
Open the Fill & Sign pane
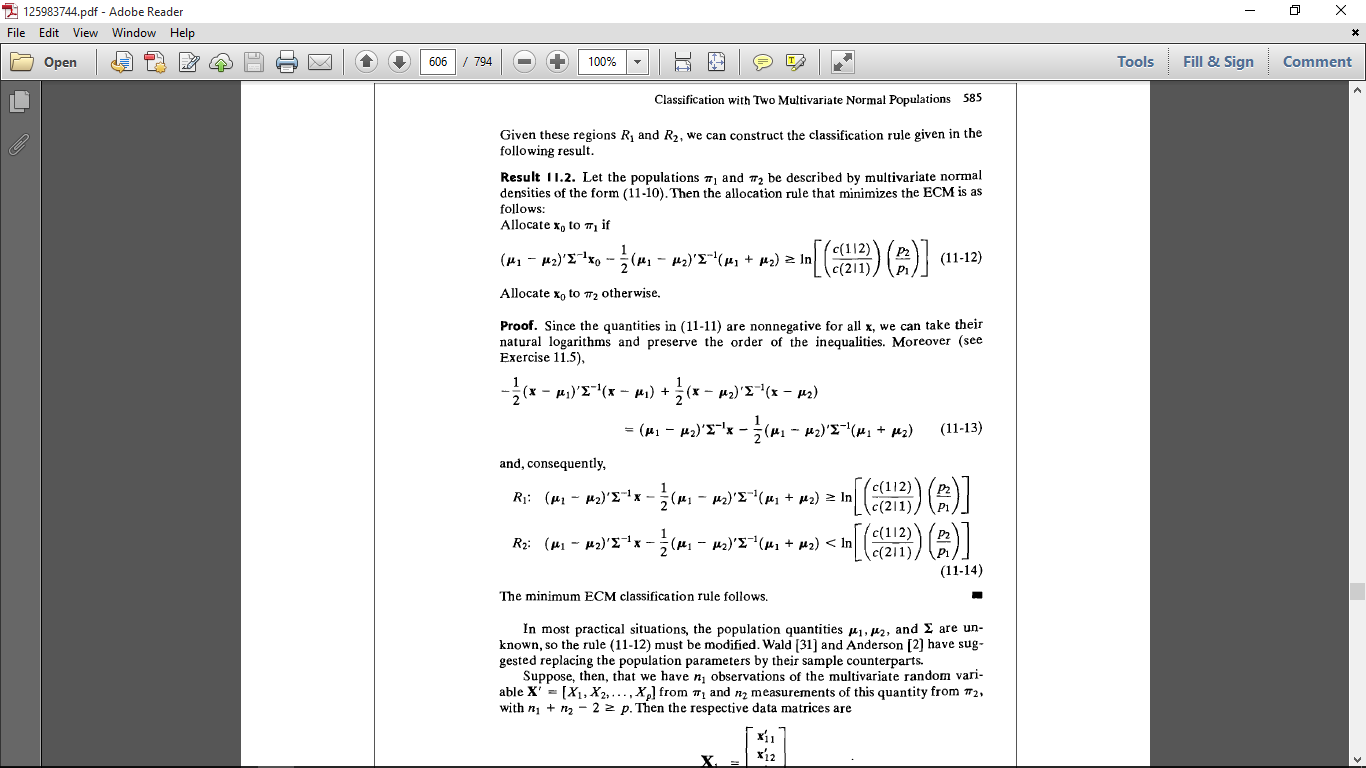coord(1218,62)
